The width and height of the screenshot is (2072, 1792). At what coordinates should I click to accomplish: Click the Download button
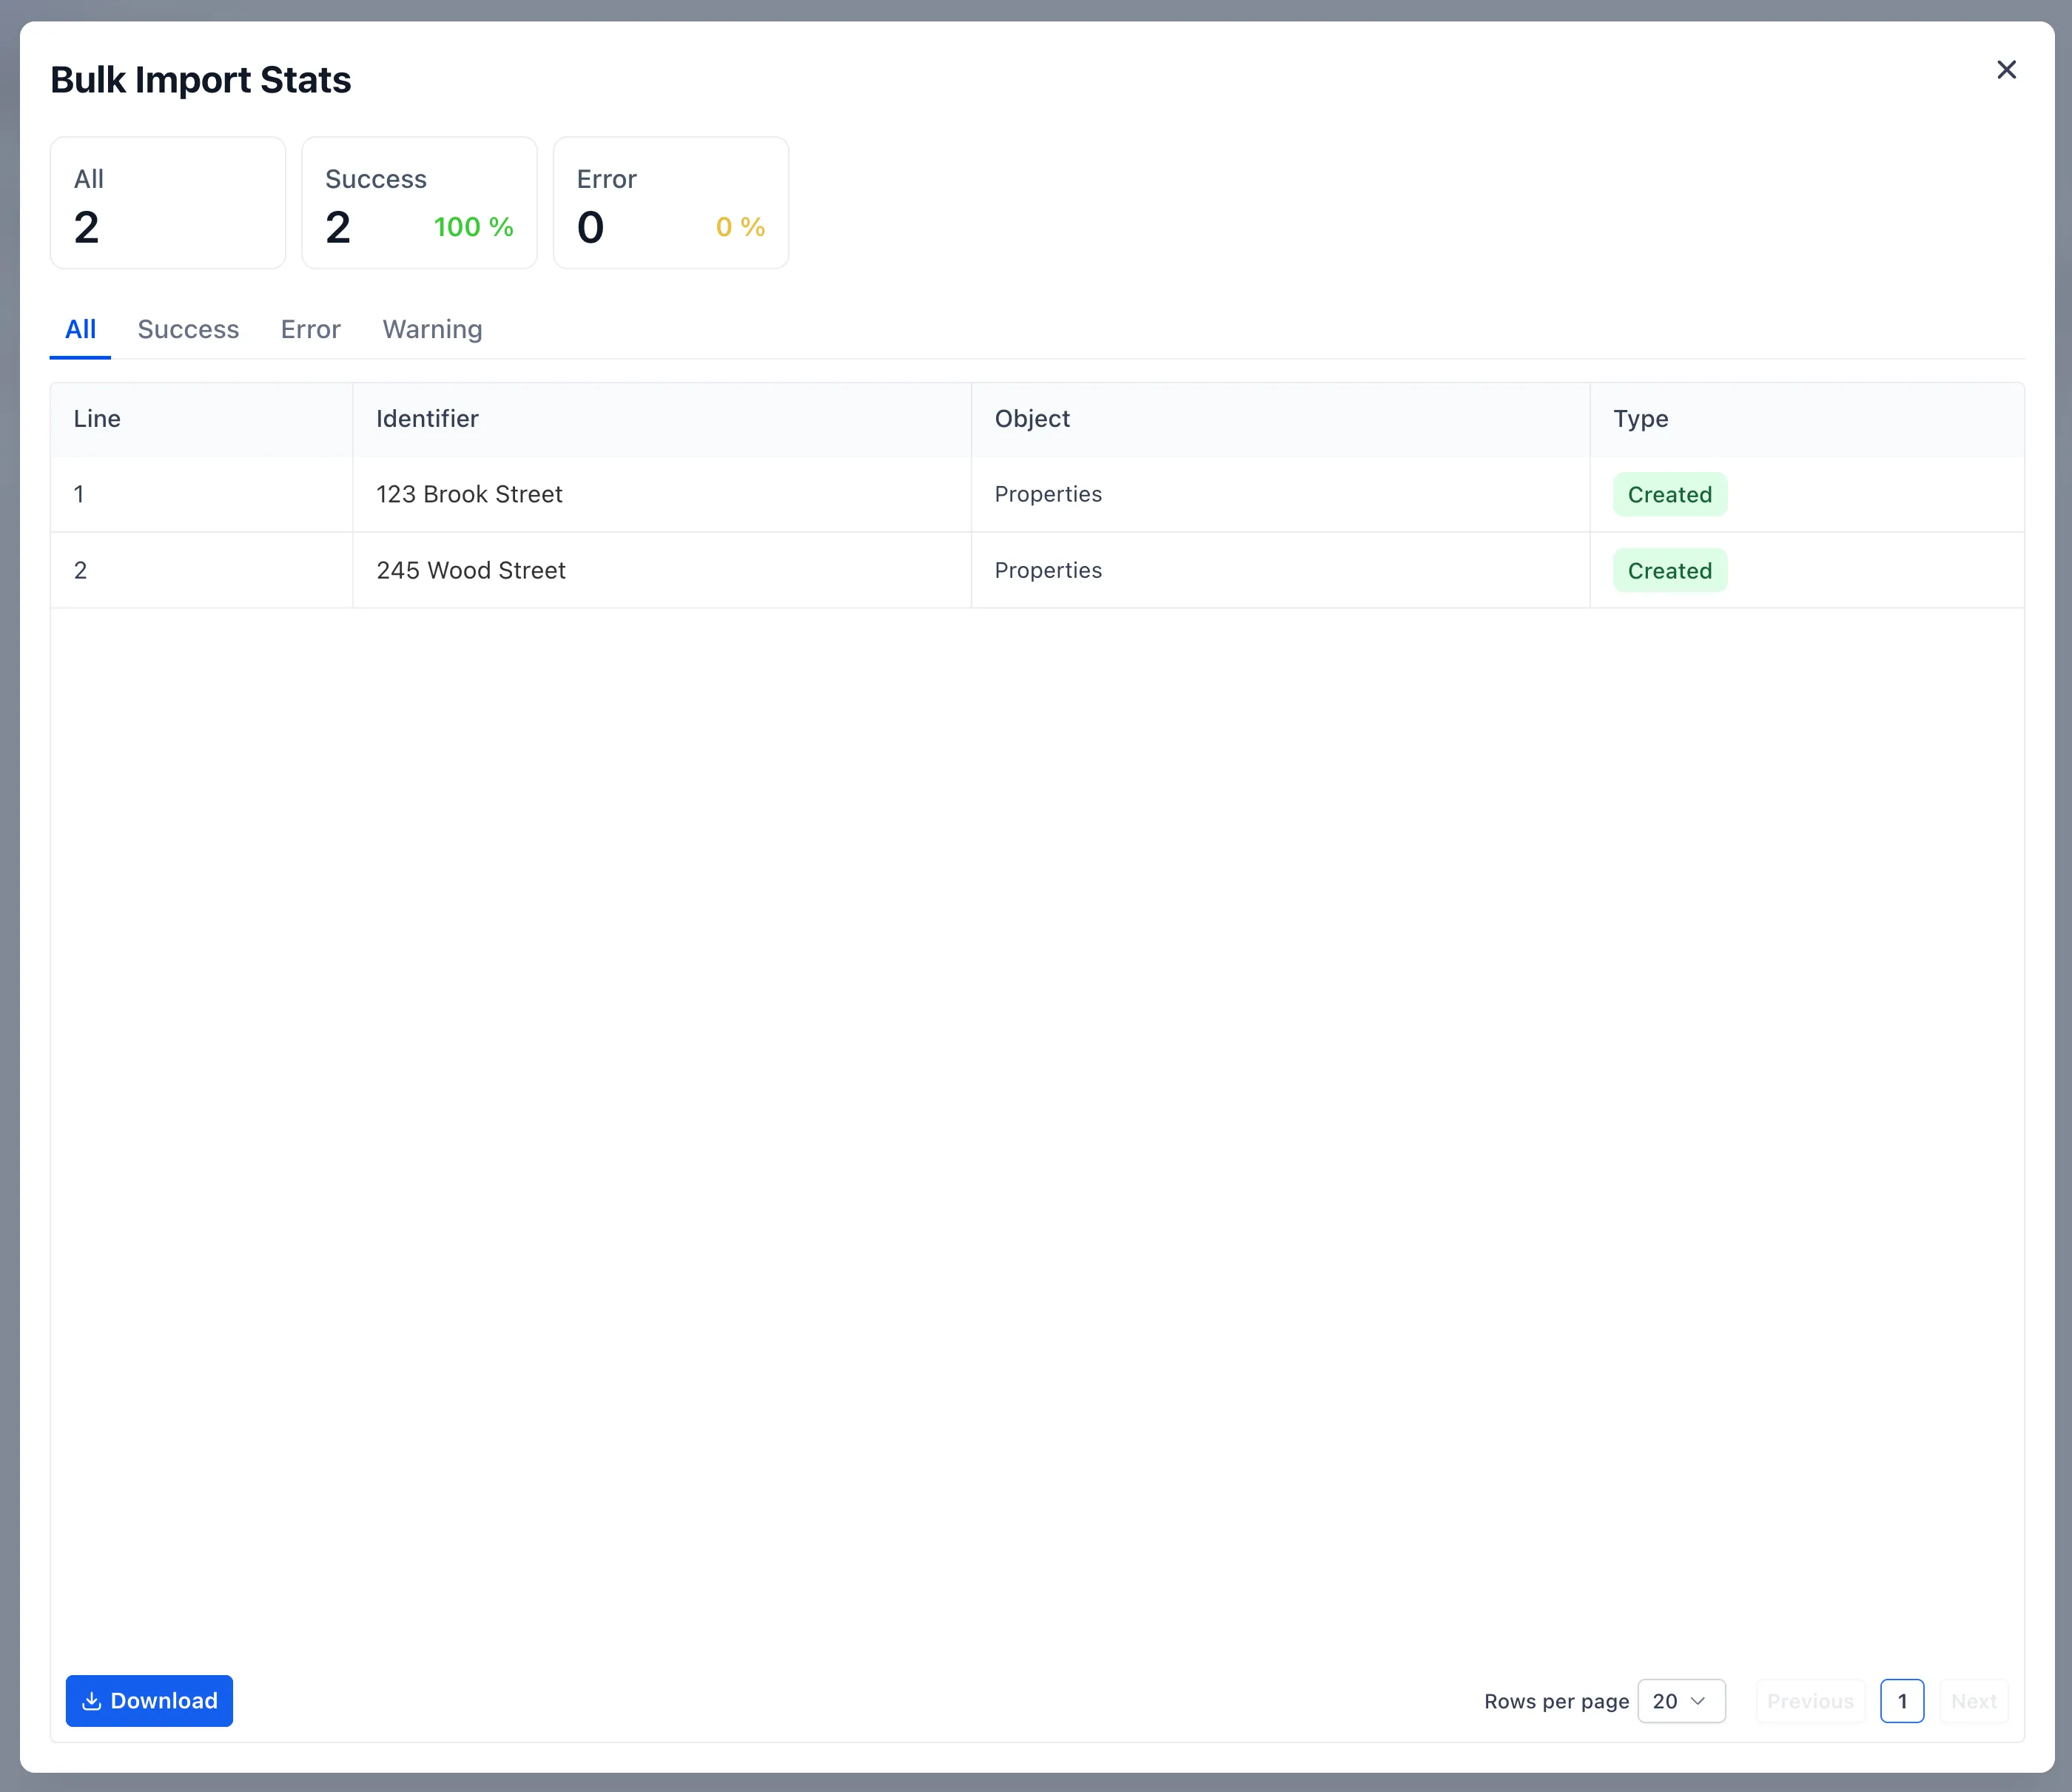tap(149, 1700)
